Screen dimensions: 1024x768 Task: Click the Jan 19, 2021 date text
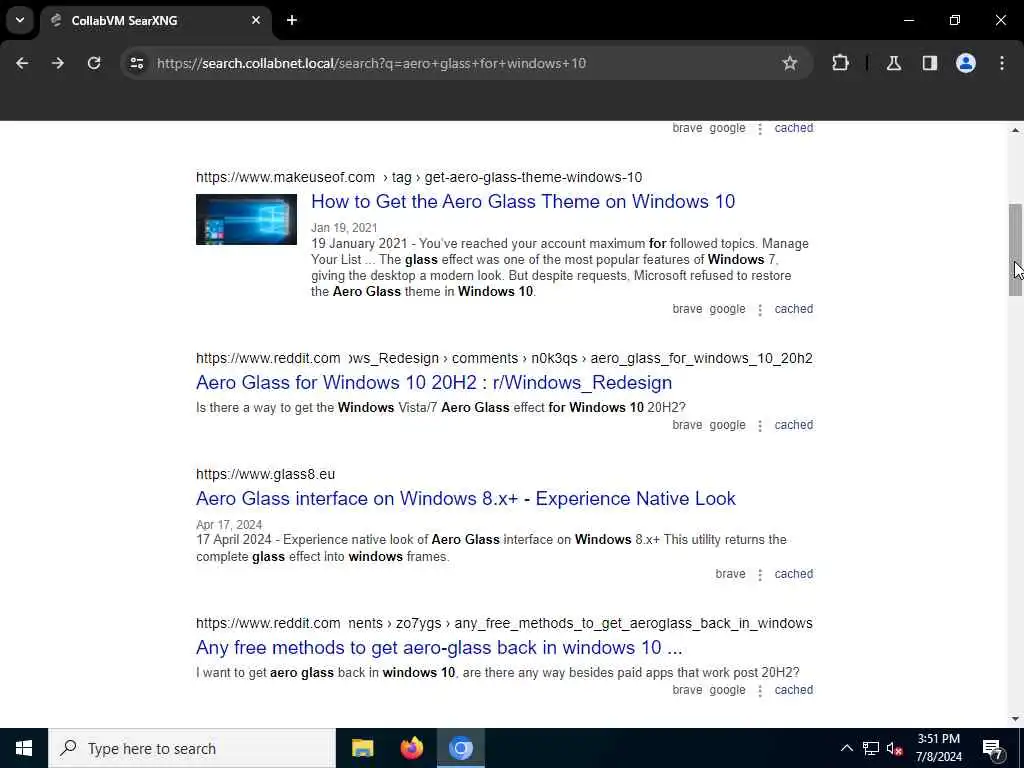tap(344, 228)
